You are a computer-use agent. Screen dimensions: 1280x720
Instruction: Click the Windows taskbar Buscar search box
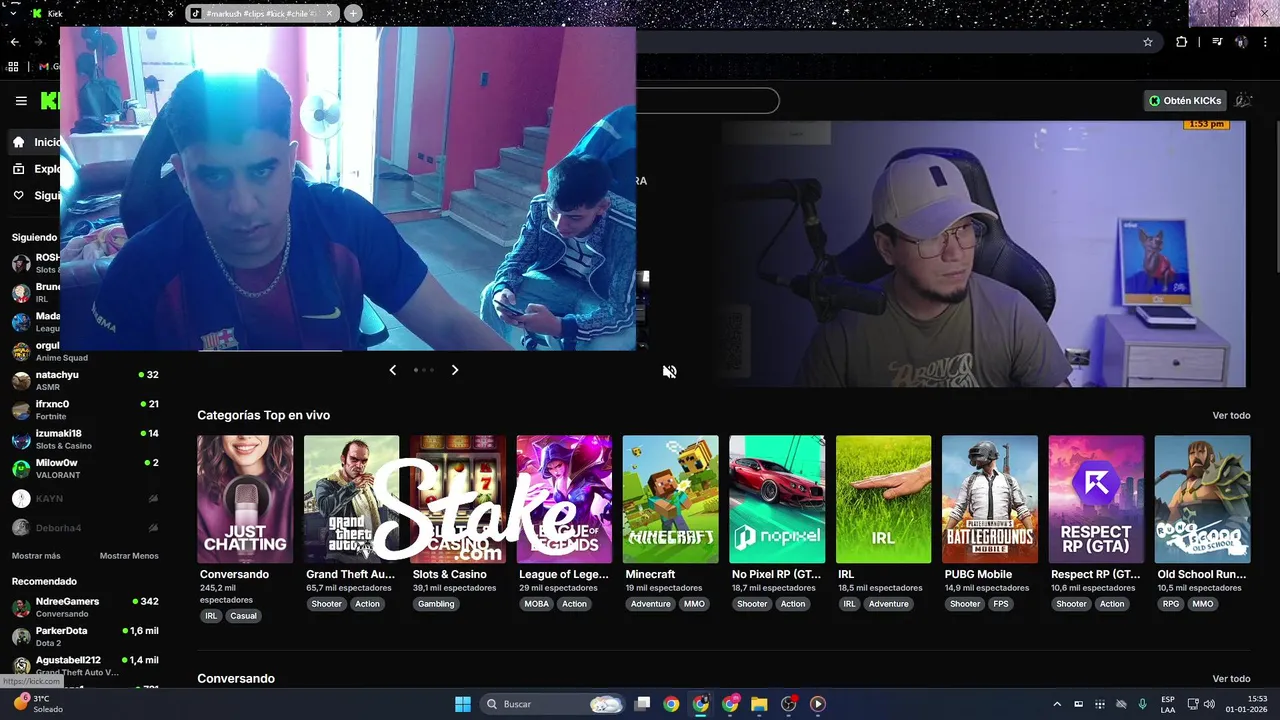[x=552, y=704]
